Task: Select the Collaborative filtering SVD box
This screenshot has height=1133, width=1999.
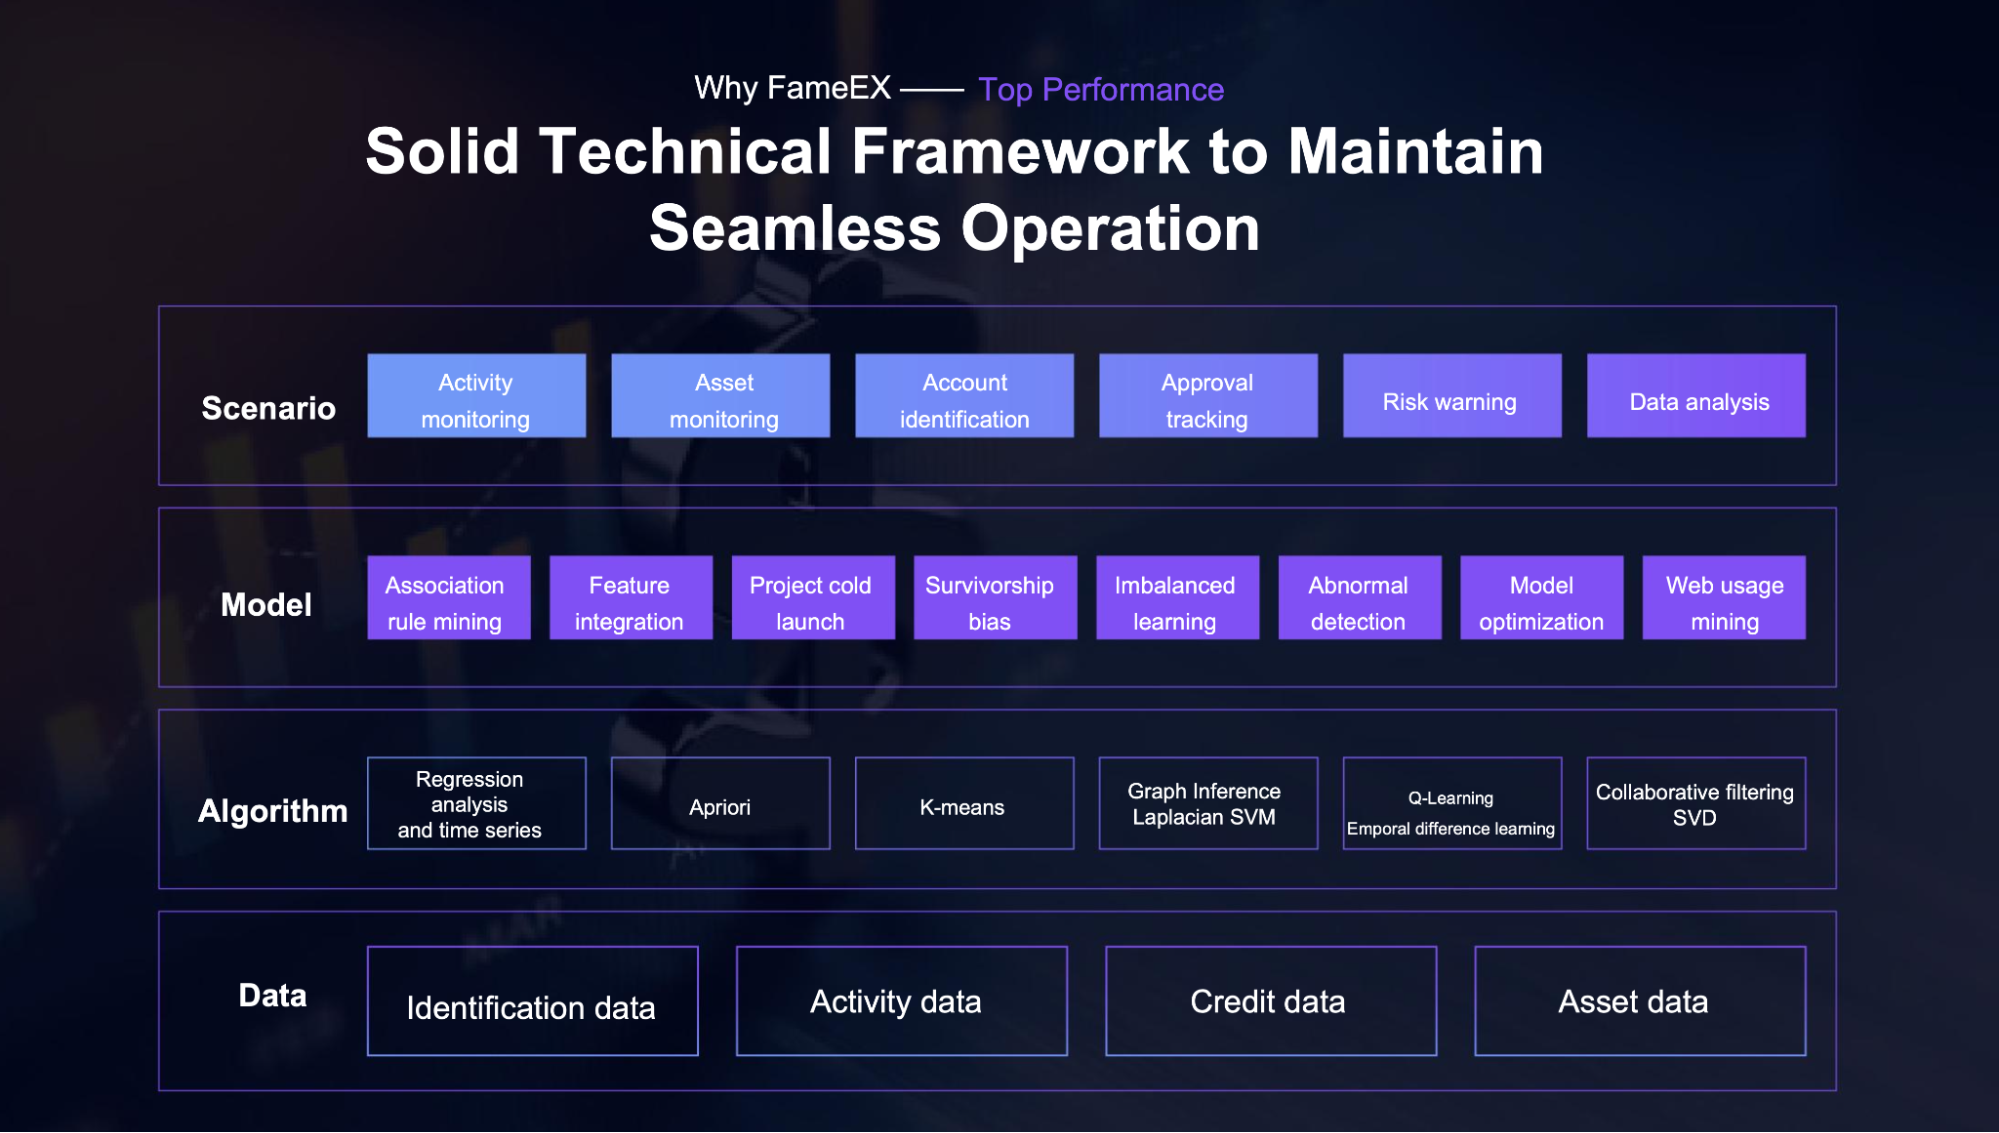Action: [x=1696, y=803]
